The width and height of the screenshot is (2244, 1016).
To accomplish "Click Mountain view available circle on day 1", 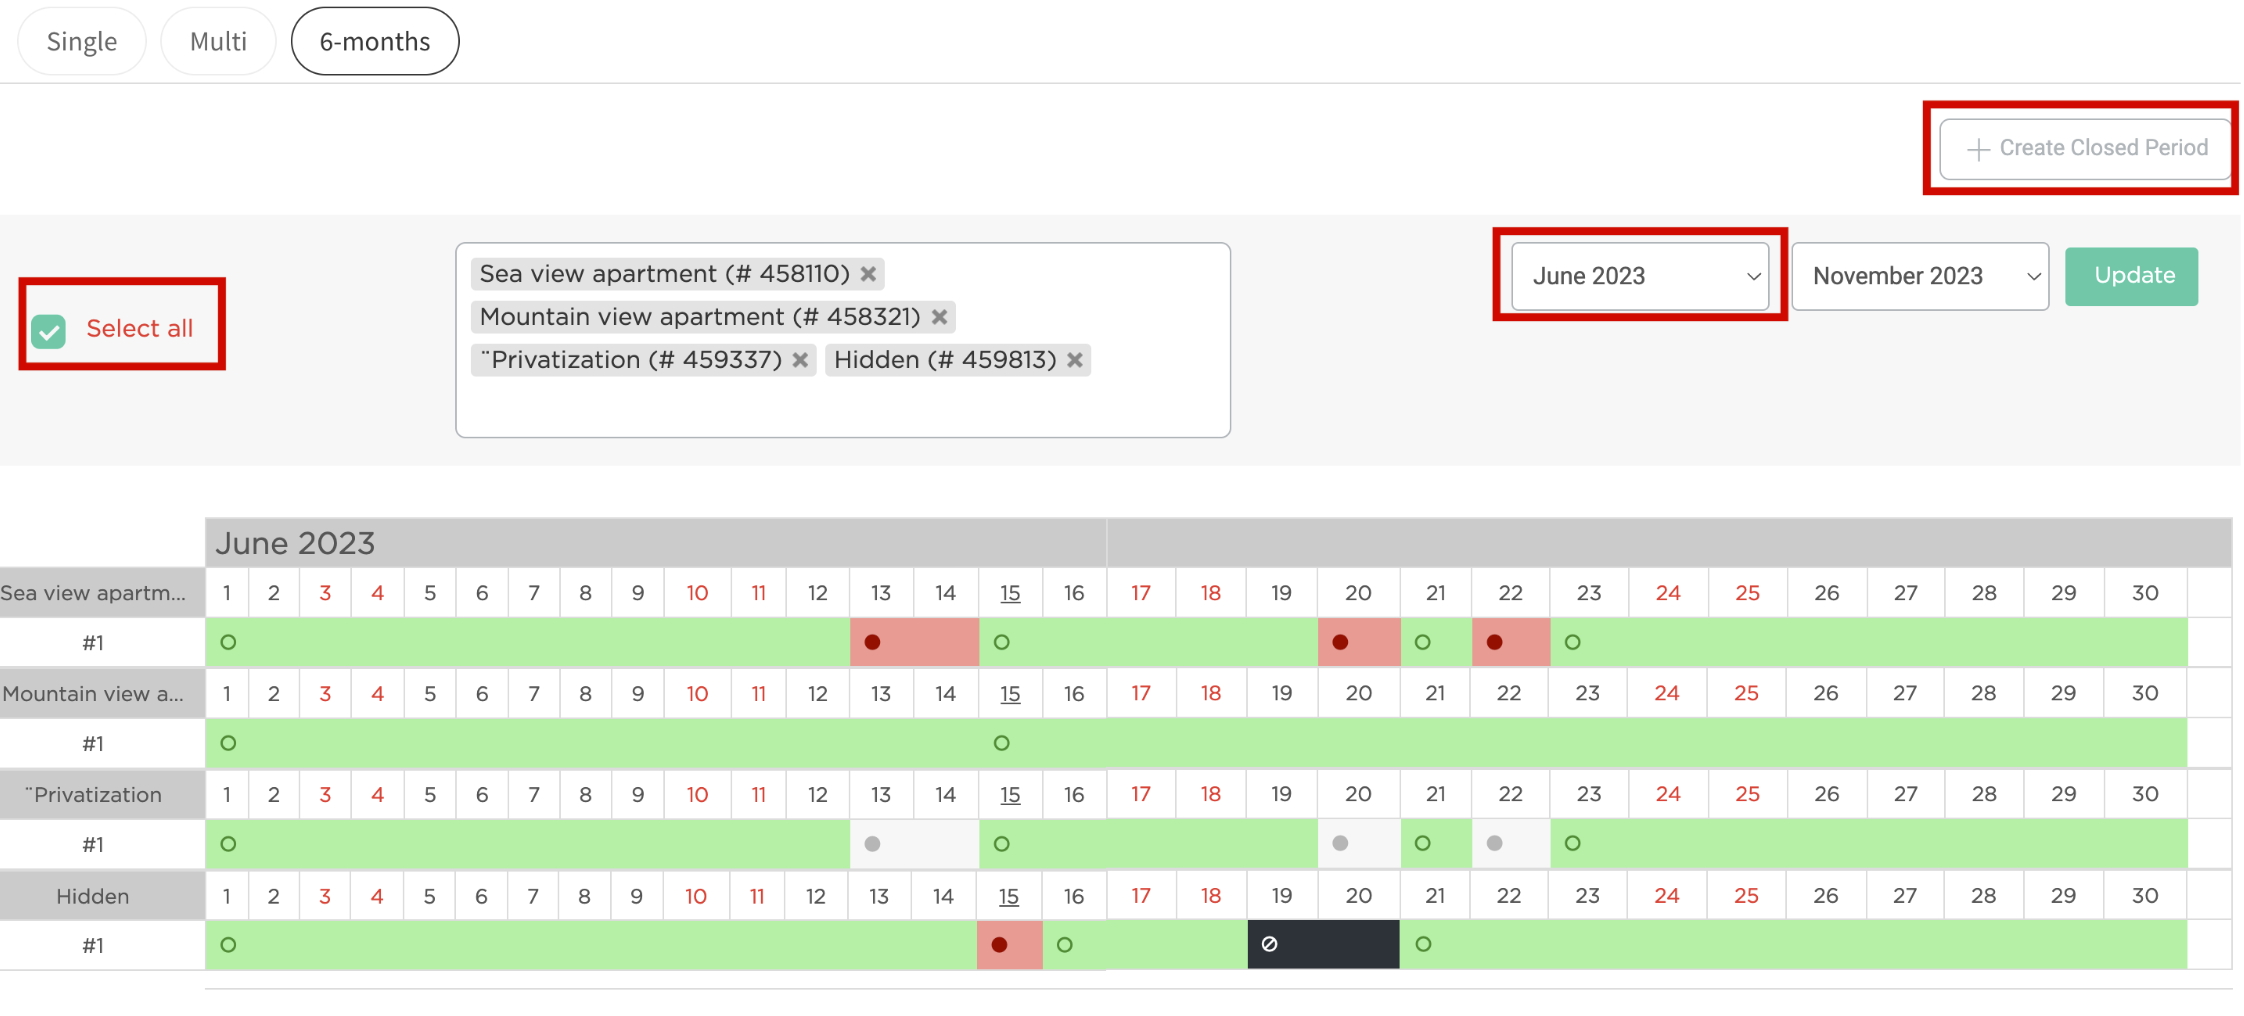I will tap(228, 743).
